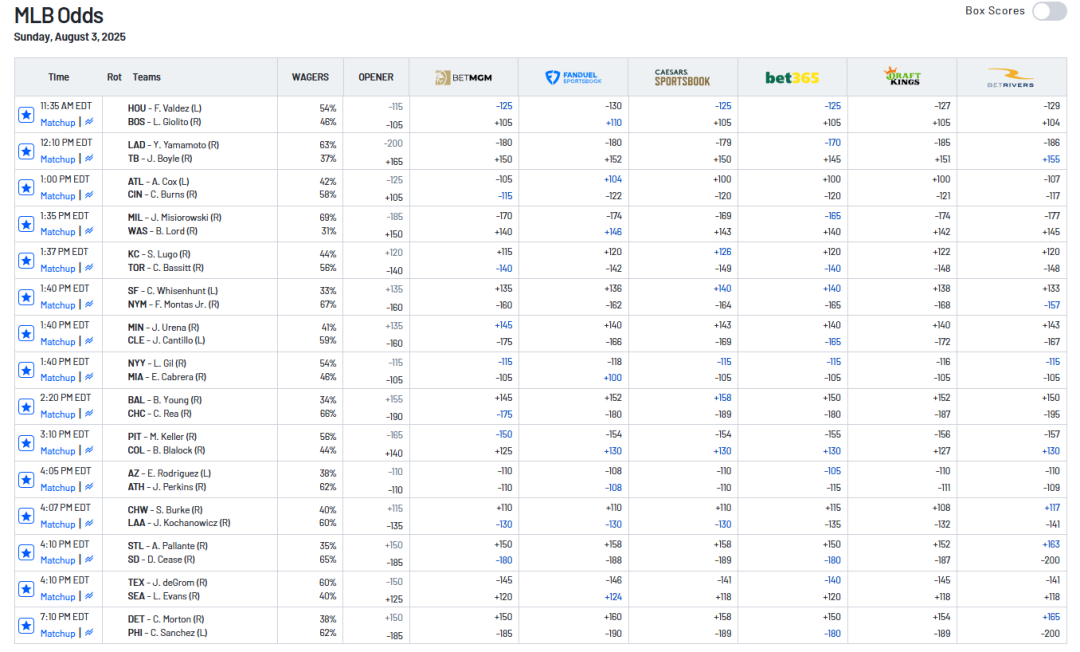Click the bet365 logo header
This screenshot has width=1080, height=652.
[792, 78]
